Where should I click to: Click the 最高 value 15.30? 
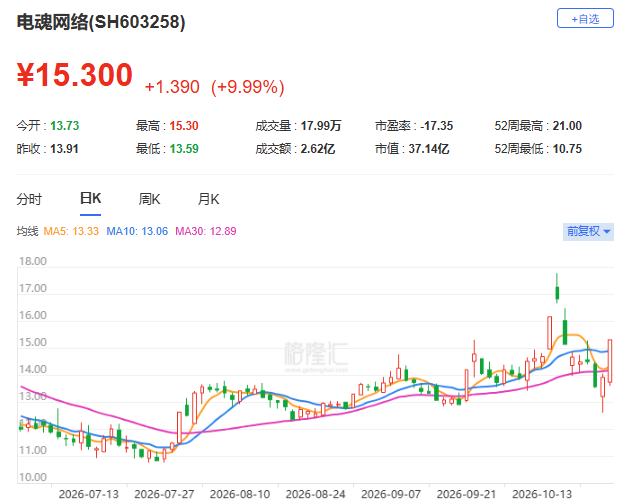tap(184, 126)
